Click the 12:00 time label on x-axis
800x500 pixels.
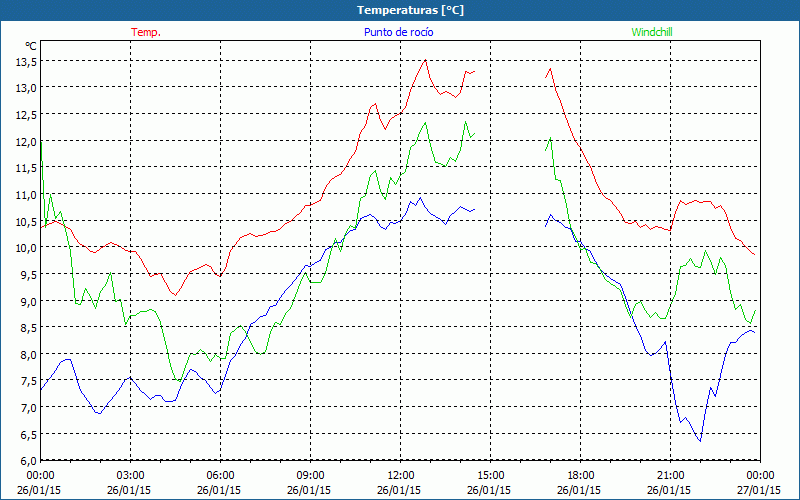click(399, 476)
